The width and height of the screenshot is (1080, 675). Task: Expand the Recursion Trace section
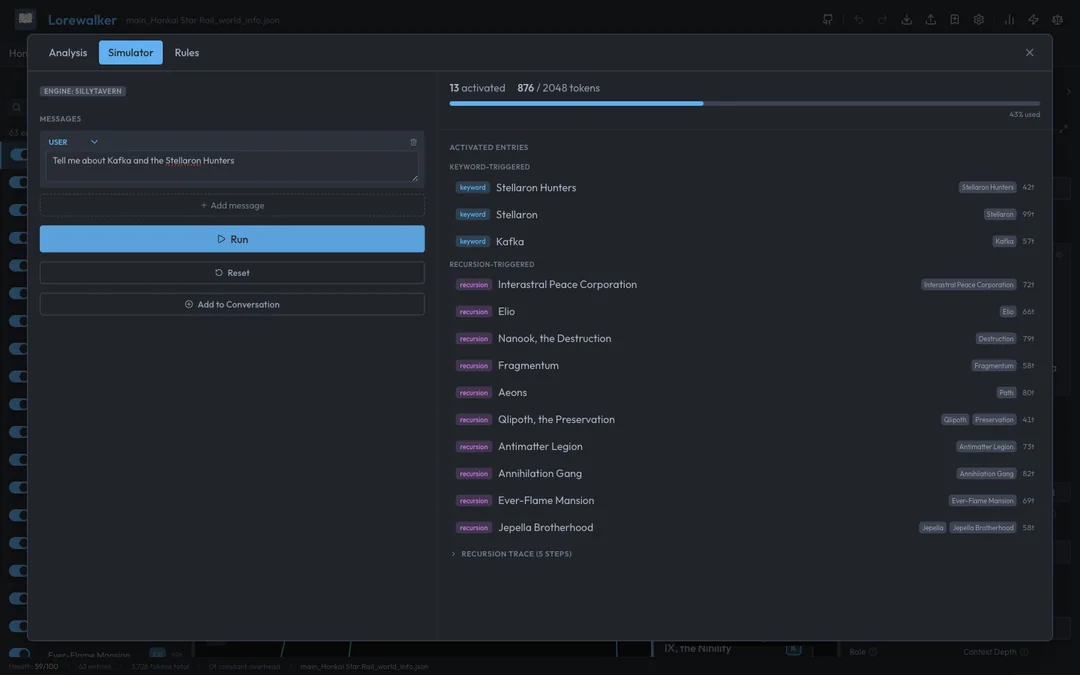(x=511, y=554)
